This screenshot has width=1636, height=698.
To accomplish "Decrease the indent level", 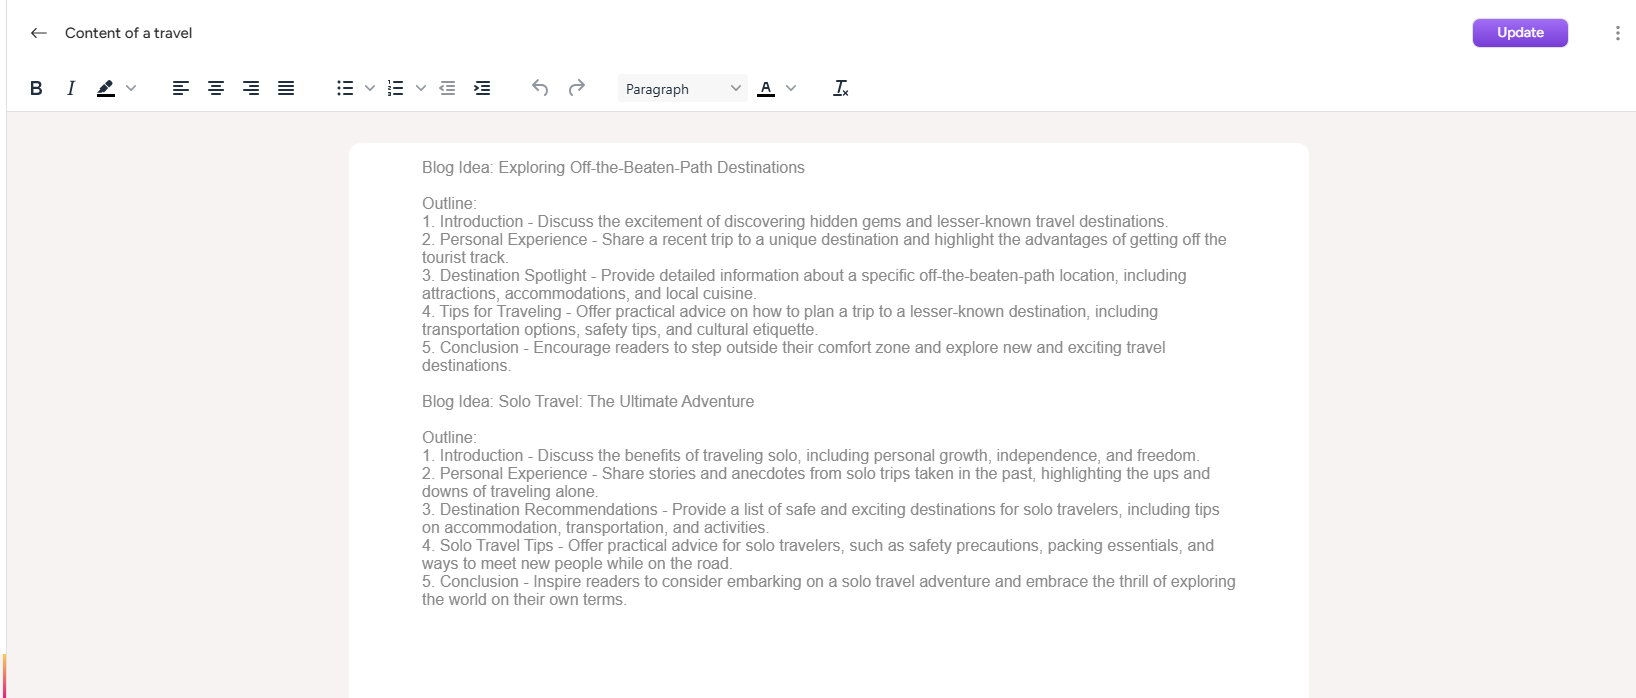I will [x=447, y=88].
